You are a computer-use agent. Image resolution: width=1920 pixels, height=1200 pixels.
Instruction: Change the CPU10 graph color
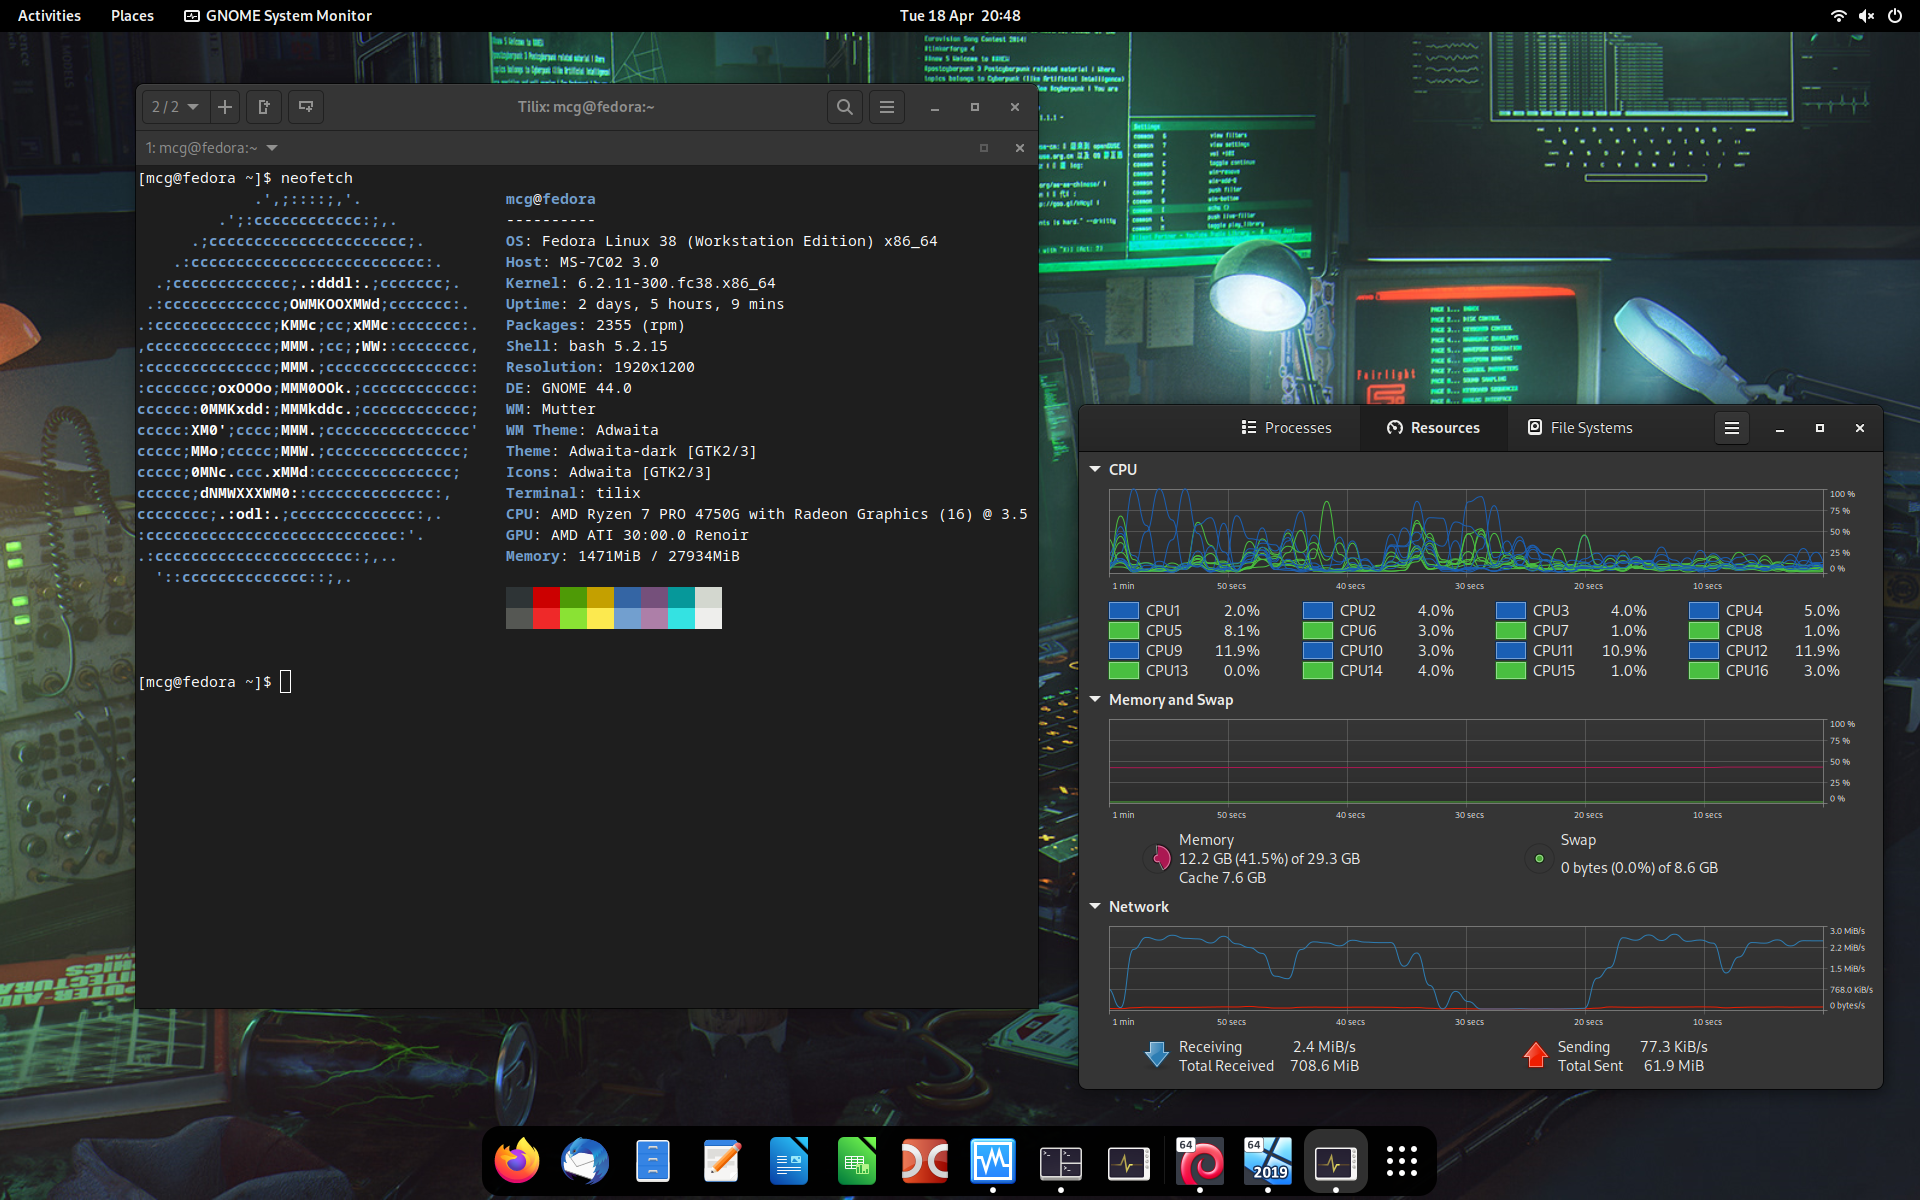click(x=1318, y=651)
